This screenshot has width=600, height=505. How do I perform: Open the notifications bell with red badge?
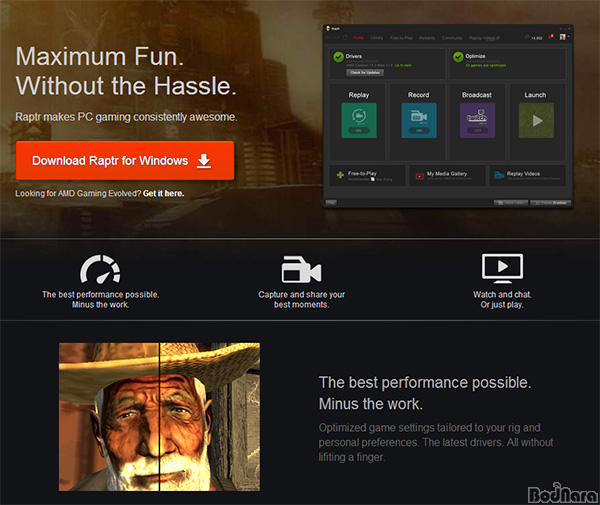point(551,37)
